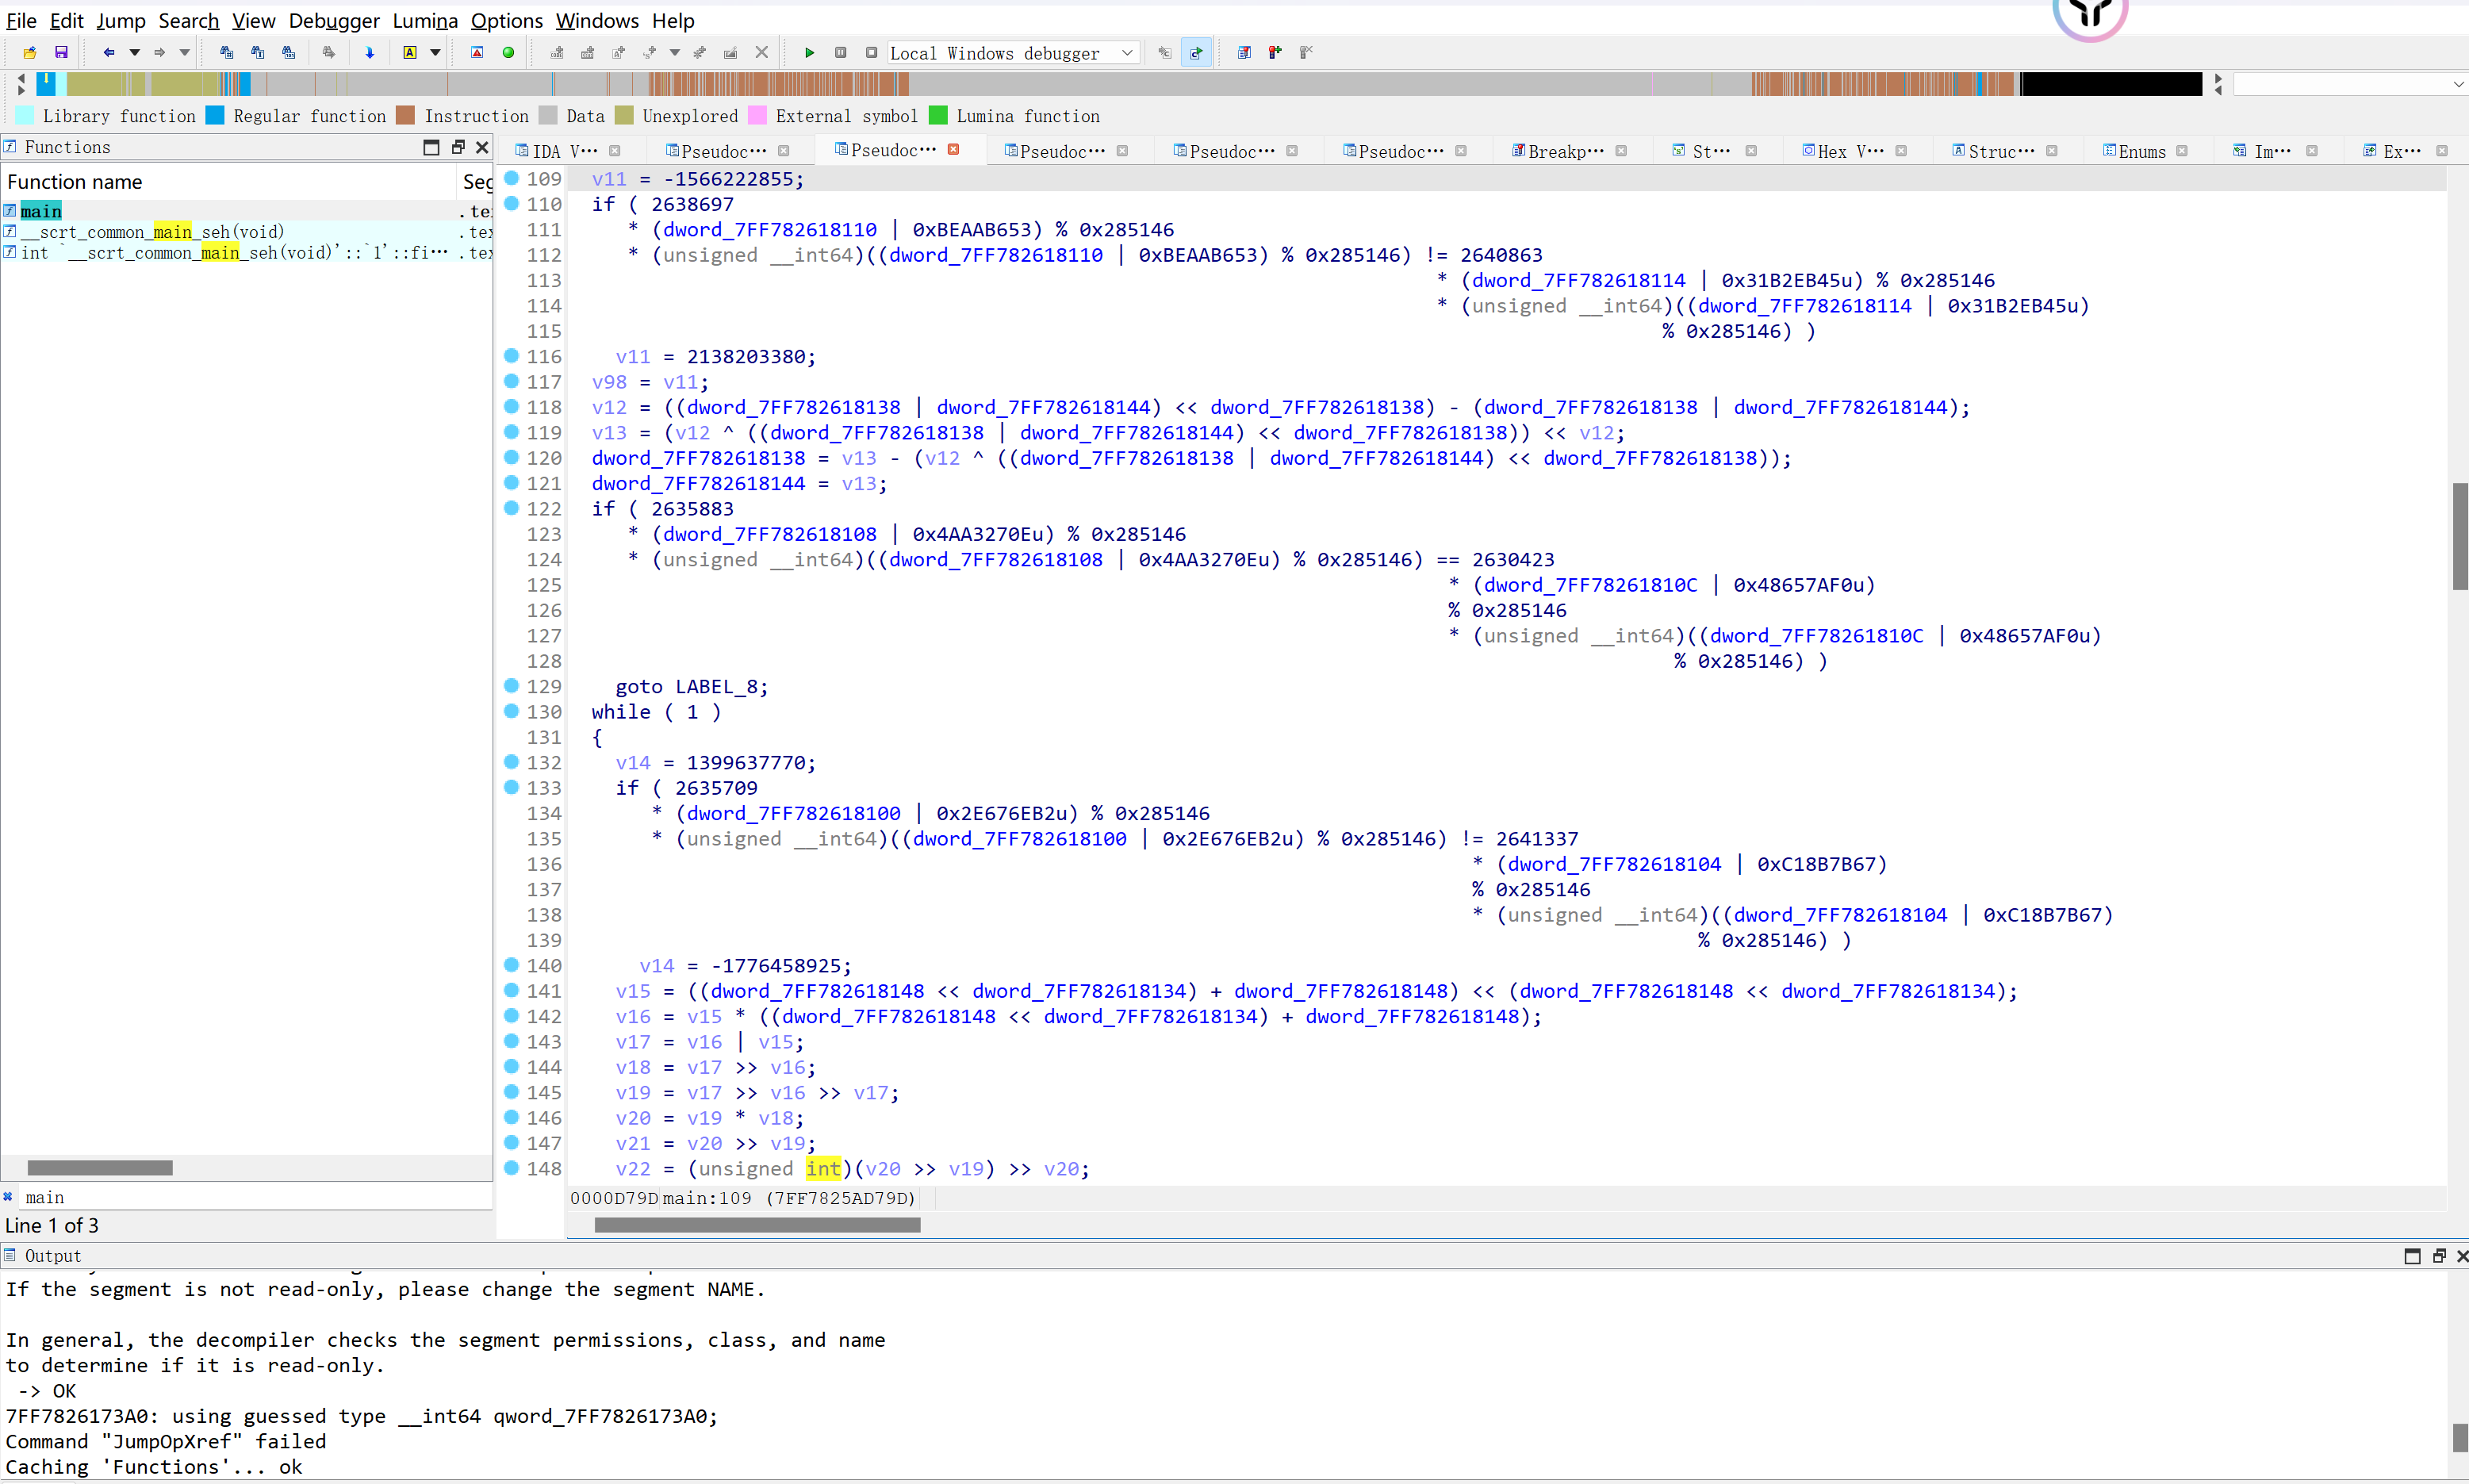Click the run/play debugger button
2469x1484 pixels.
coord(807,52)
